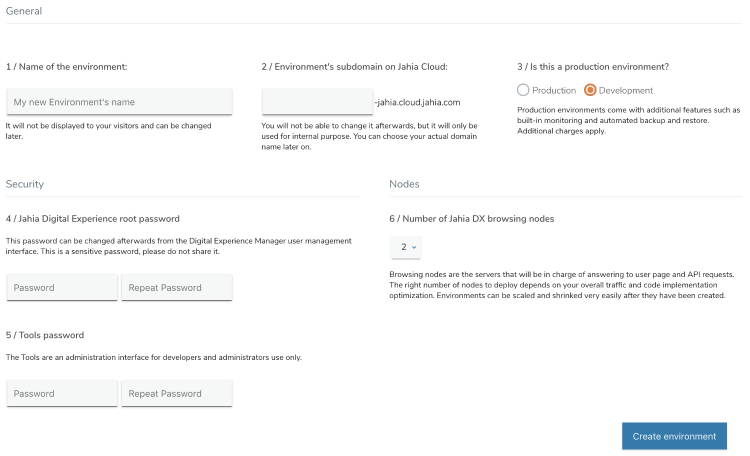Viewport: 750px width, 456px height.
Task: Click the General section heading
Action: pyautogui.click(x=24, y=11)
